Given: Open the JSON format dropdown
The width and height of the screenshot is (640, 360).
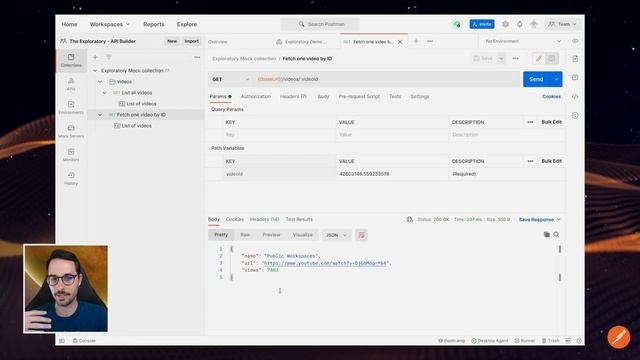Looking at the screenshot, I should click(x=336, y=235).
